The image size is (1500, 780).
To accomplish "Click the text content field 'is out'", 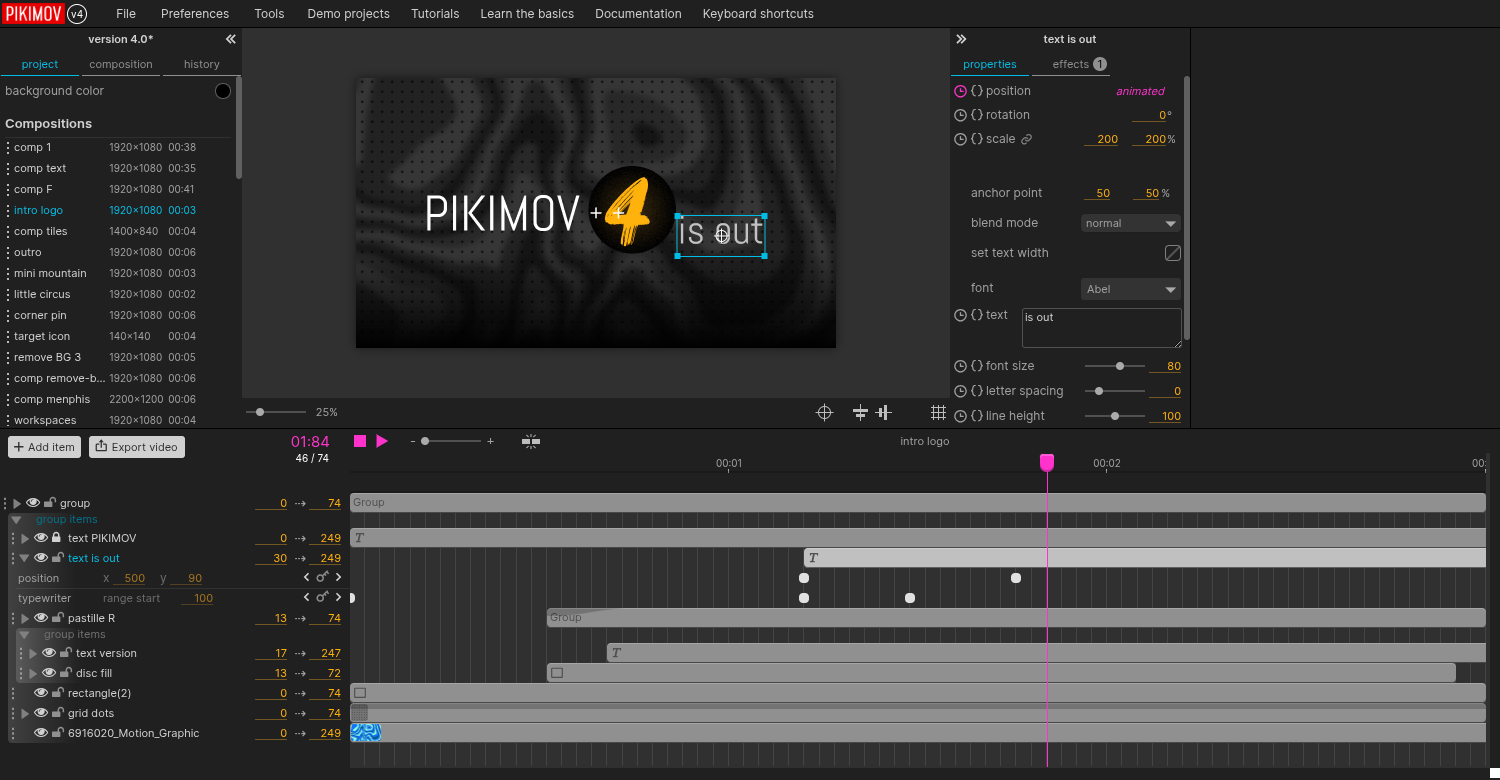I will [1101, 328].
